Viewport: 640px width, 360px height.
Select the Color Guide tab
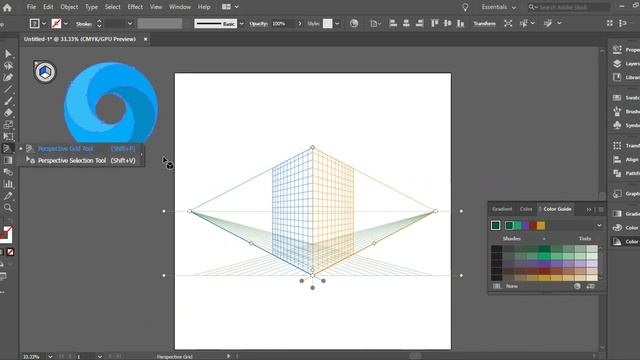point(557,209)
